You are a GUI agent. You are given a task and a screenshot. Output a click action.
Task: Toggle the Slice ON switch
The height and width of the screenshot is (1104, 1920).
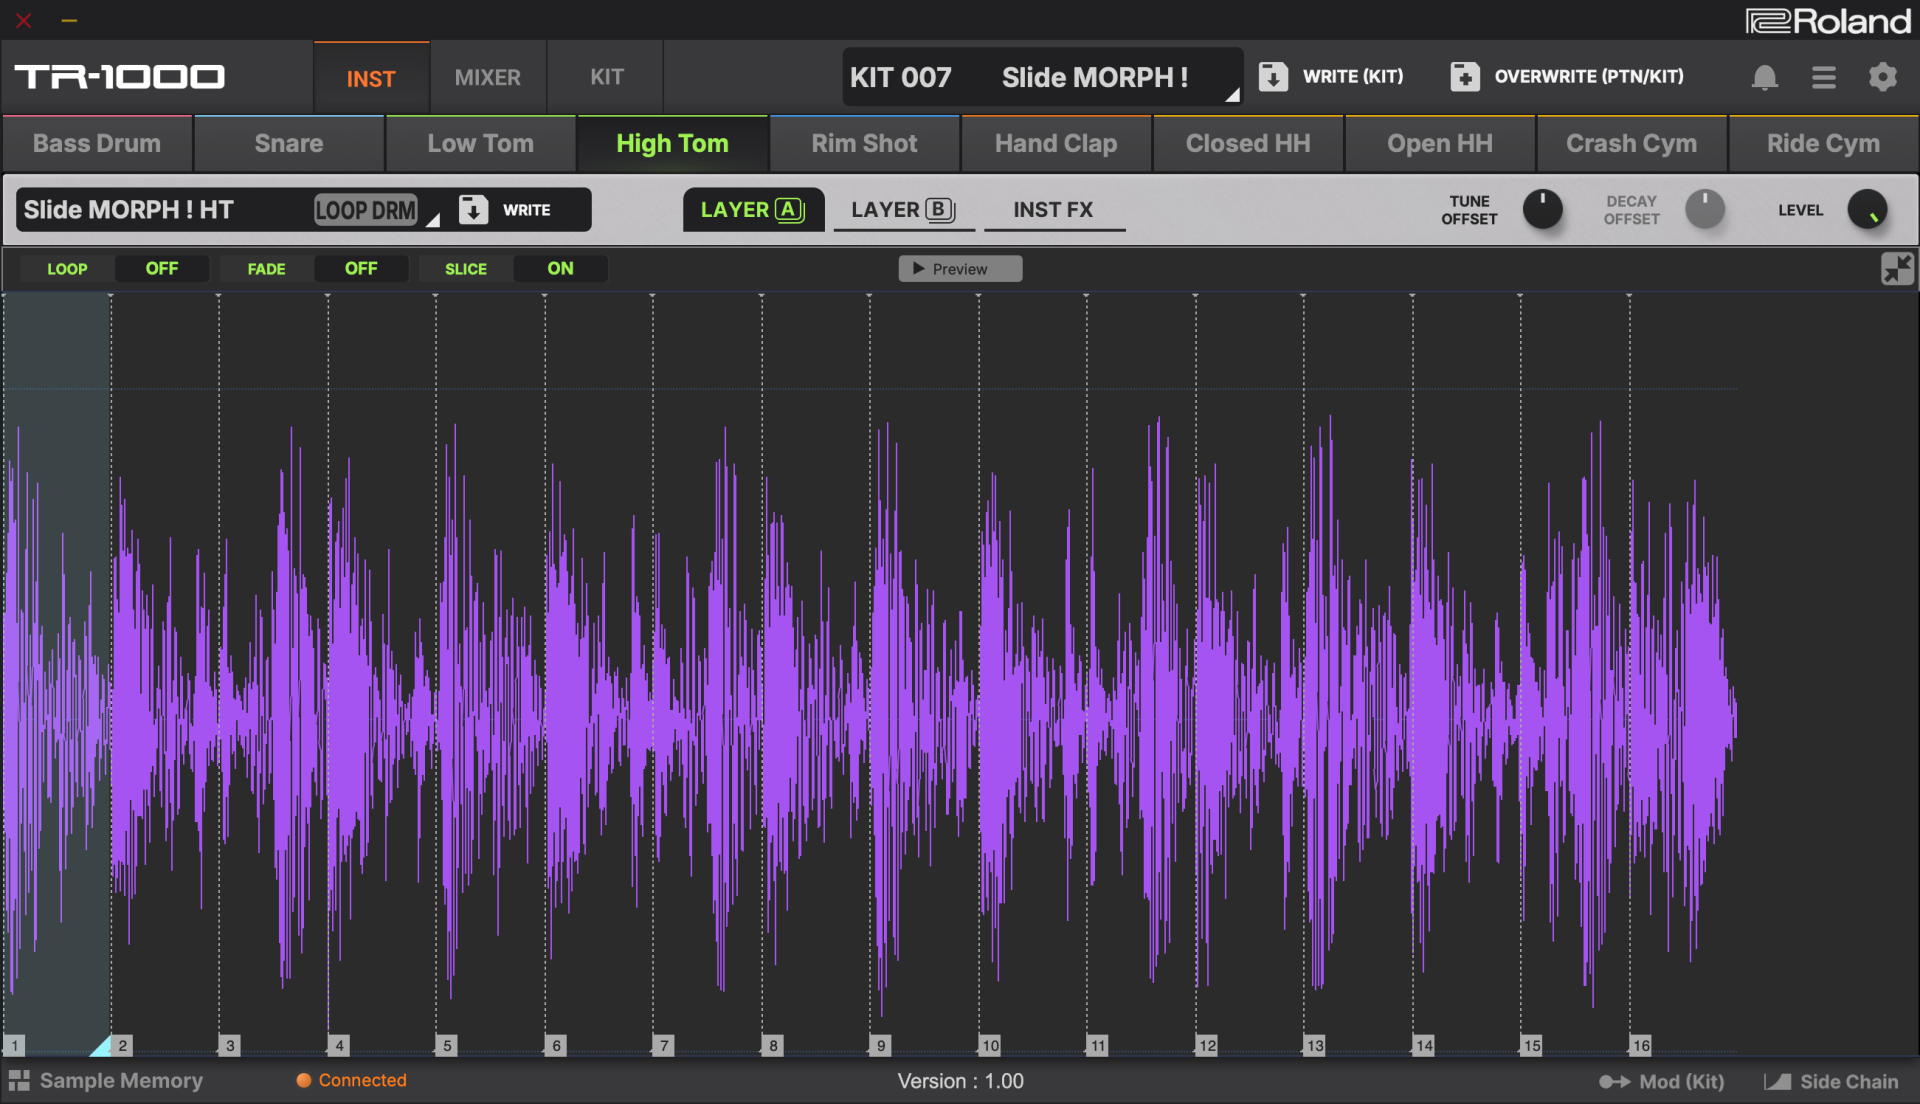pos(560,269)
